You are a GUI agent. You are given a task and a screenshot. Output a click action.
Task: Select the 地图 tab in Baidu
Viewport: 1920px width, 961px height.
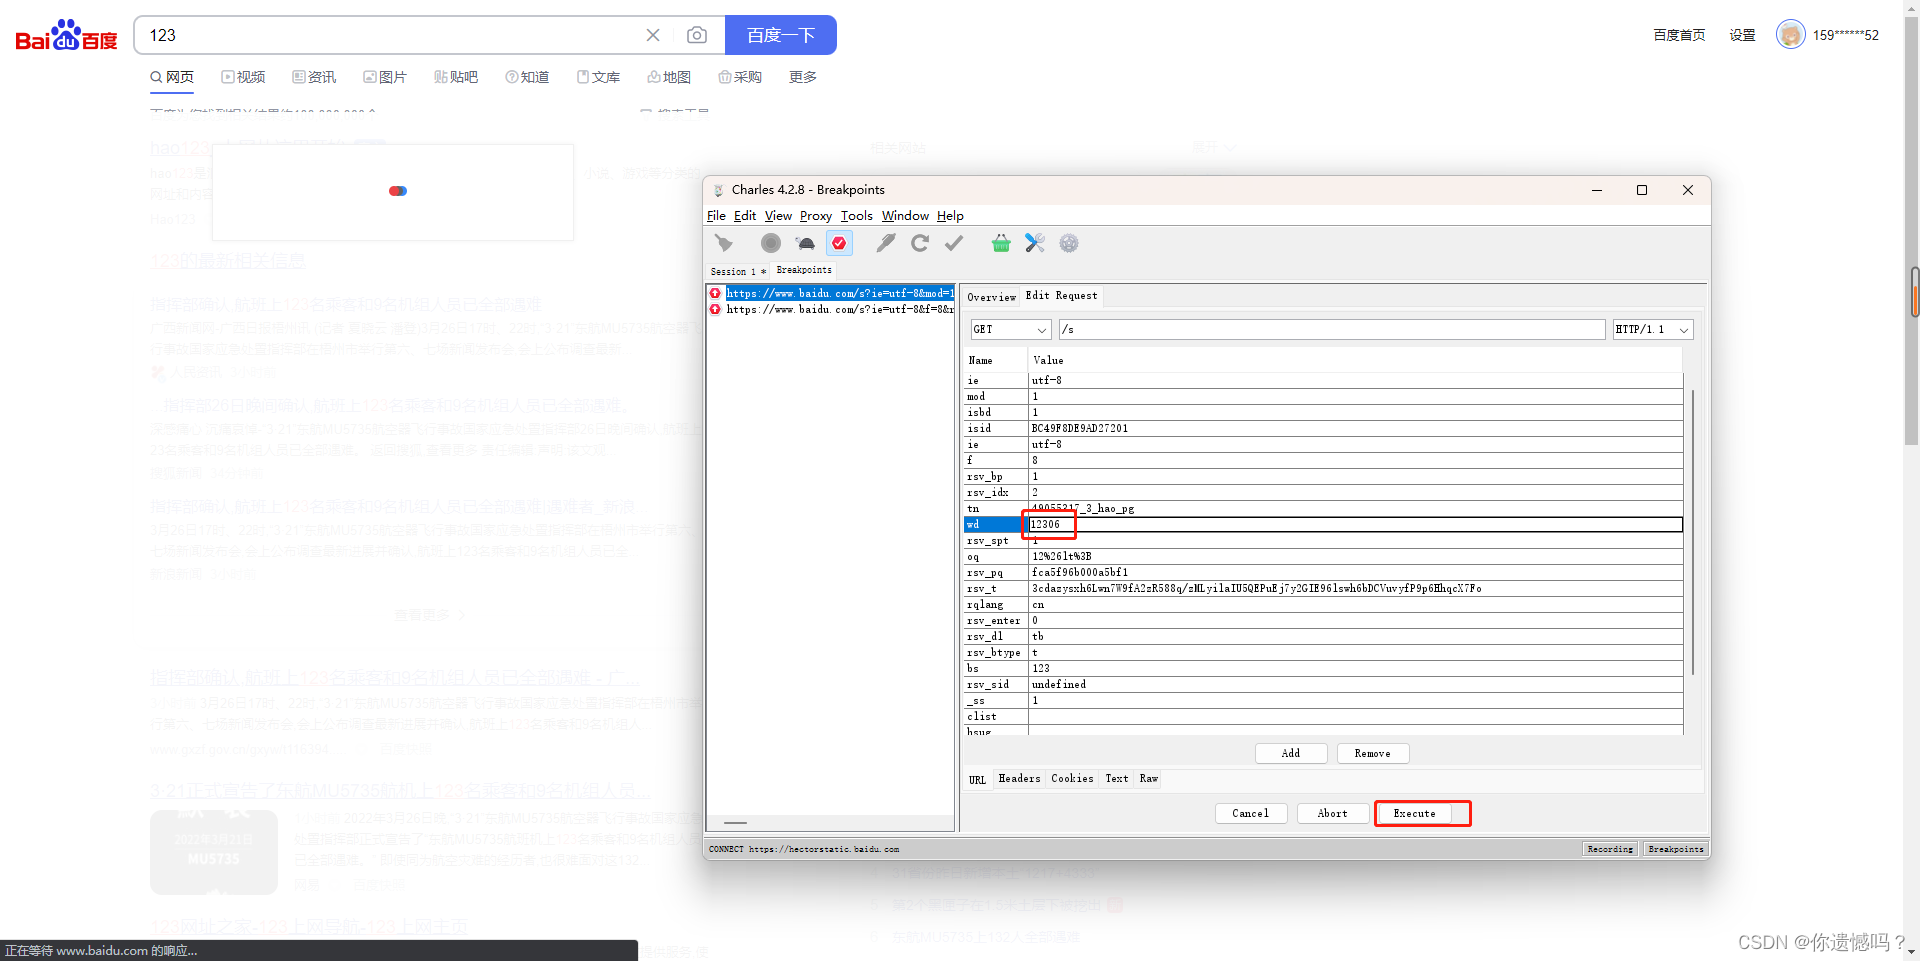point(669,77)
